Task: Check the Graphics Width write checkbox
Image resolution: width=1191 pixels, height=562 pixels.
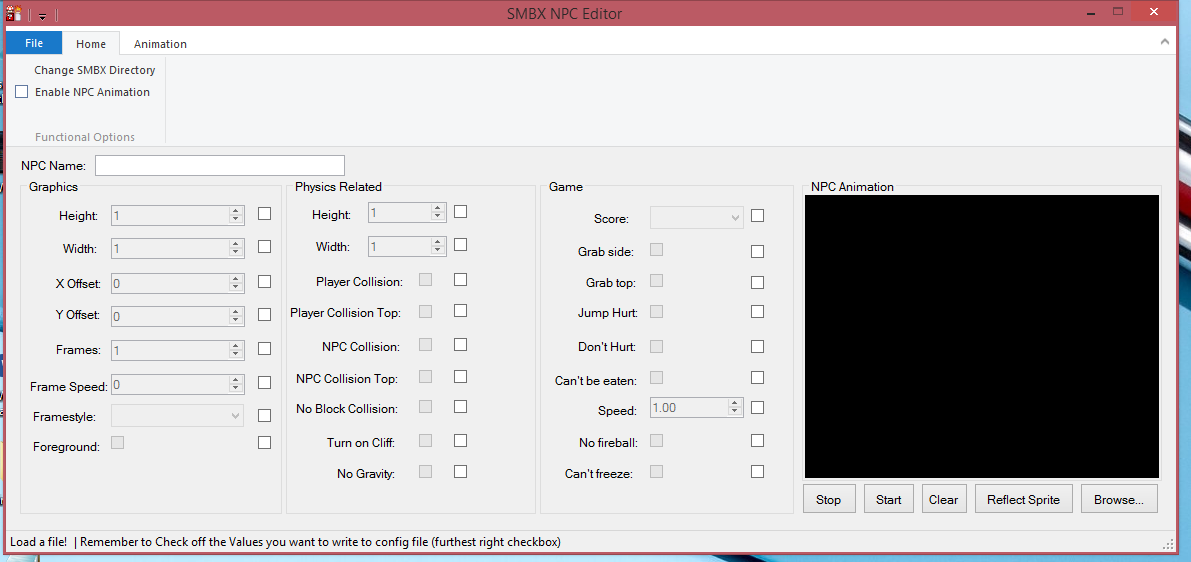Action: coord(264,247)
